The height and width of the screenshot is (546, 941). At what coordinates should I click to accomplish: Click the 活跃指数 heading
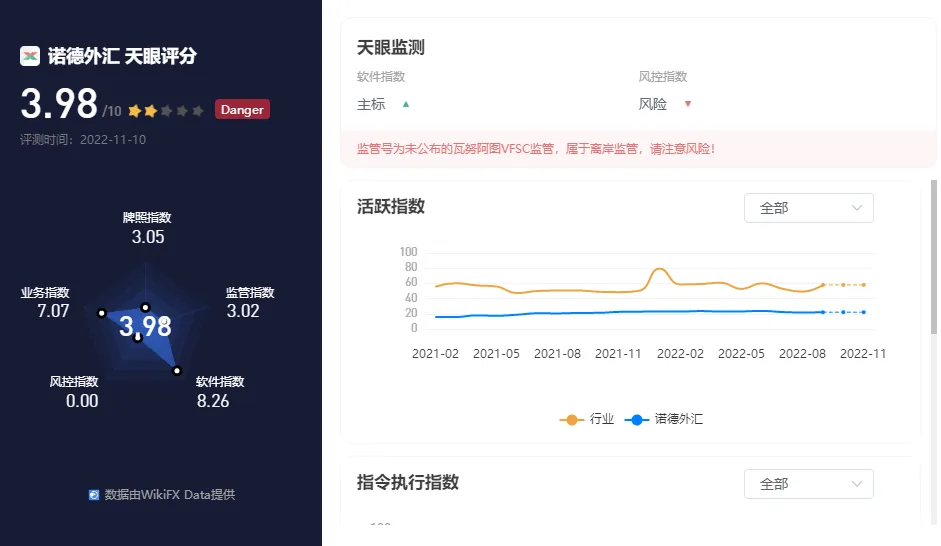[x=391, y=206]
